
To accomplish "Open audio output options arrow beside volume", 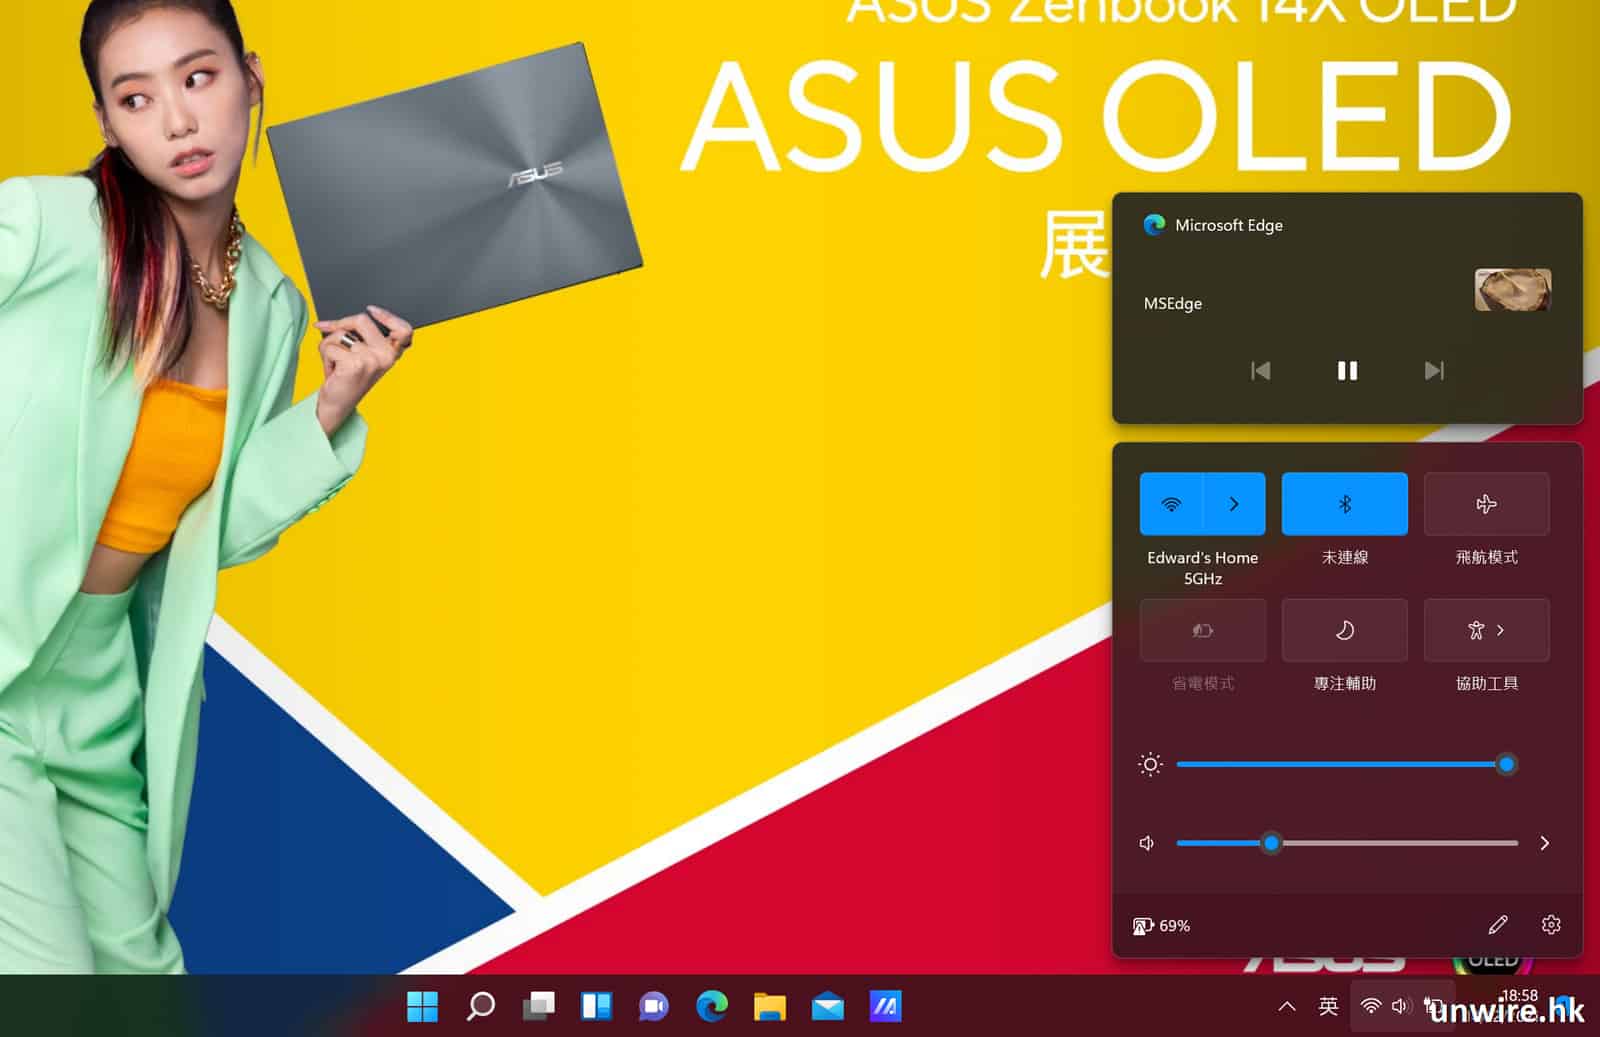I will tap(1544, 843).
